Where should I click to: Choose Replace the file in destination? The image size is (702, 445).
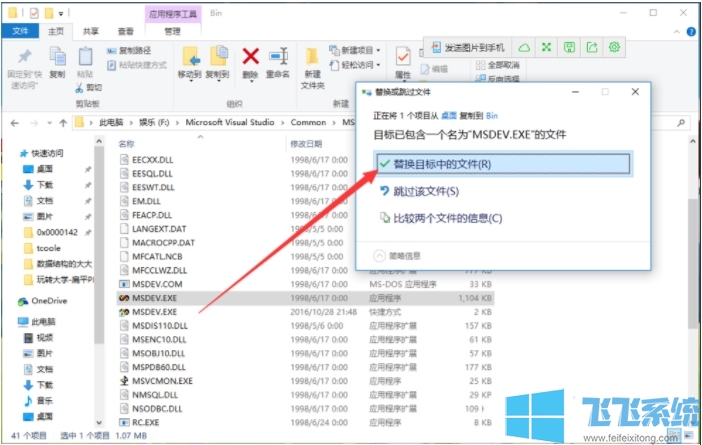click(x=503, y=164)
